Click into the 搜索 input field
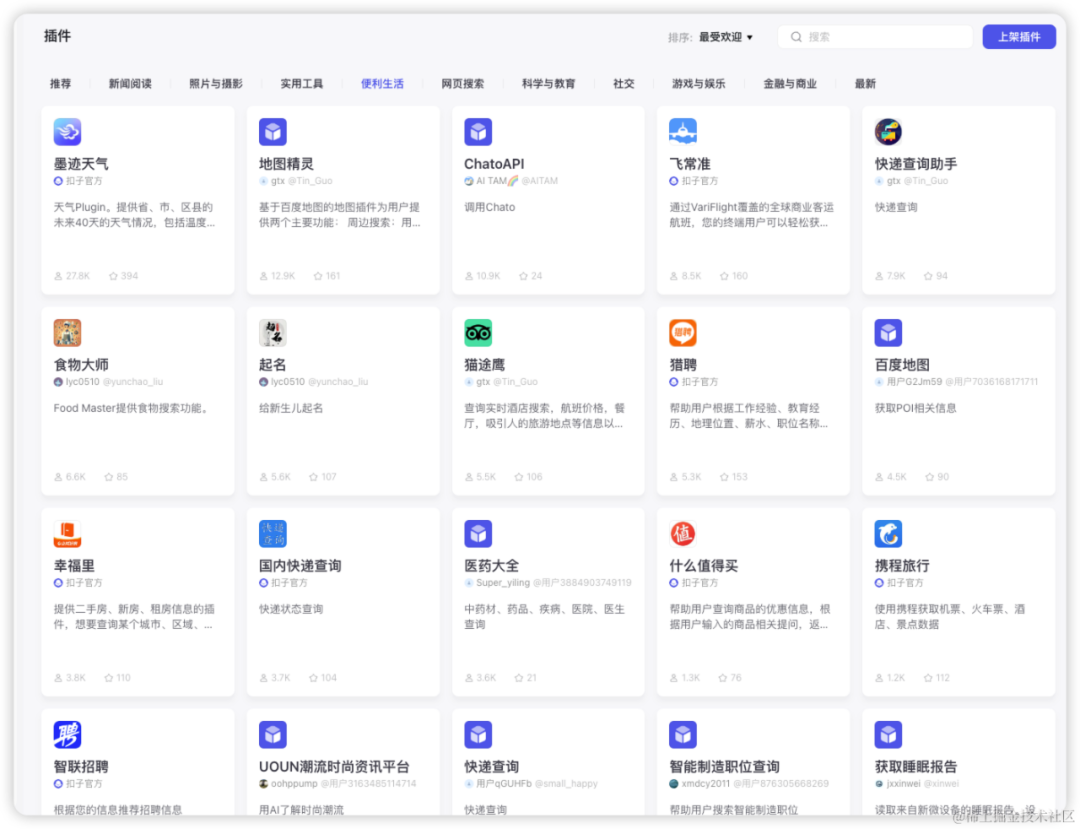1080x829 pixels. [875, 37]
